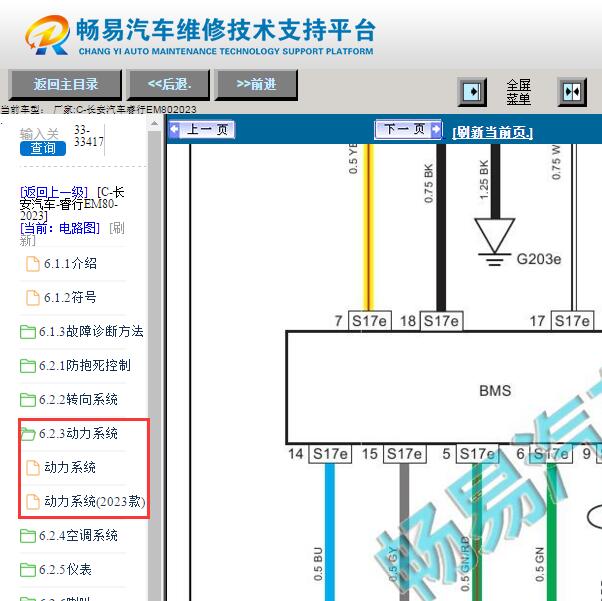Click left arrow icon on 上一页

174,129
